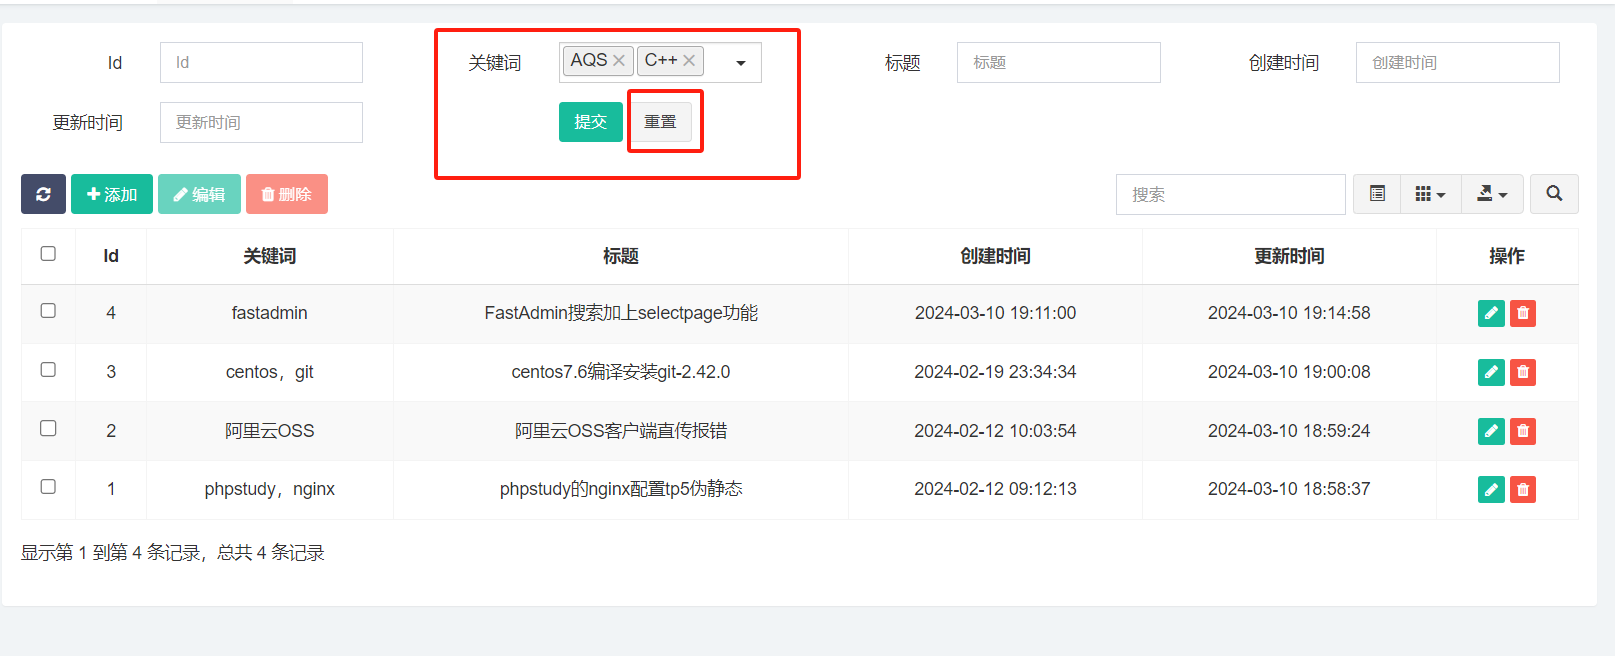The height and width of the screenshot is (656, 1615).
Task: Click the 操作 column header
Action: pyautogui.click(x=1507, y=256)
